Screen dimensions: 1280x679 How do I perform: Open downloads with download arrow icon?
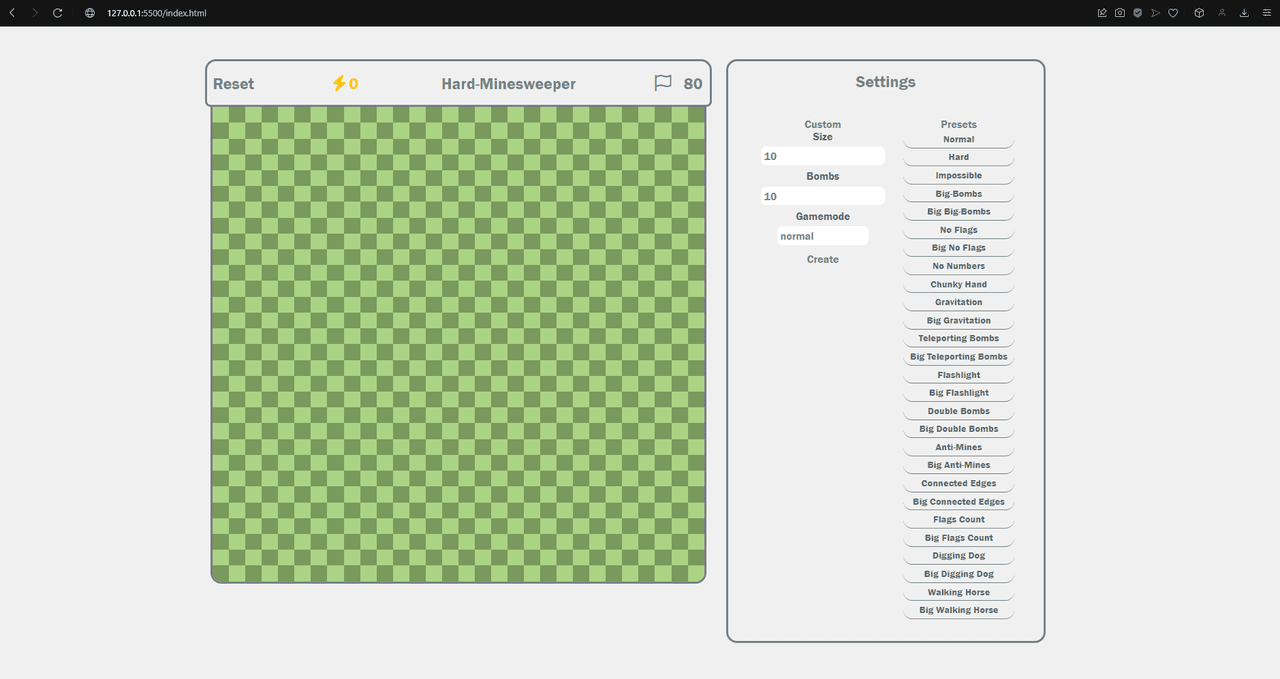[1244, 13]
